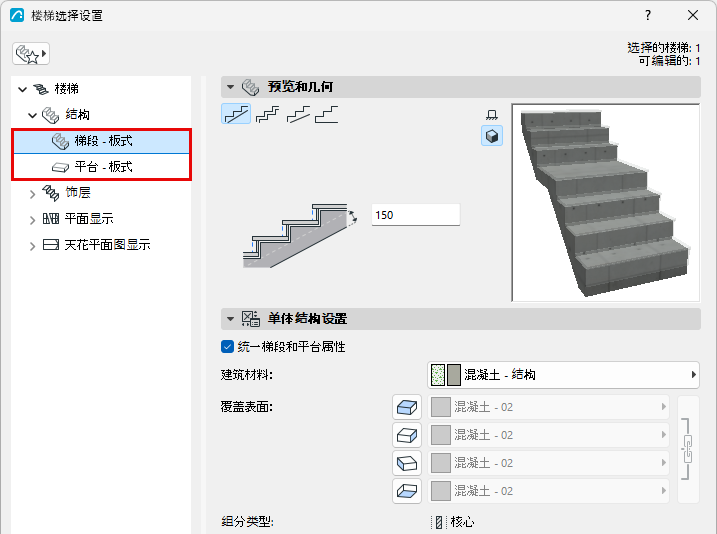Toggle the fourth surface override icon

(407, 491)
